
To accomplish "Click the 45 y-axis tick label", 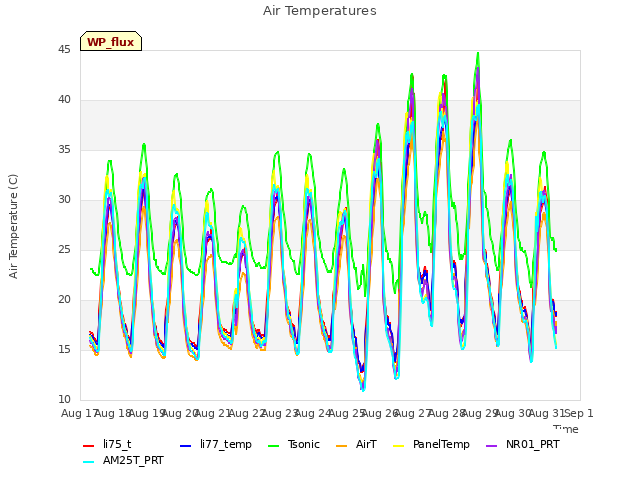I will [64, 50].
